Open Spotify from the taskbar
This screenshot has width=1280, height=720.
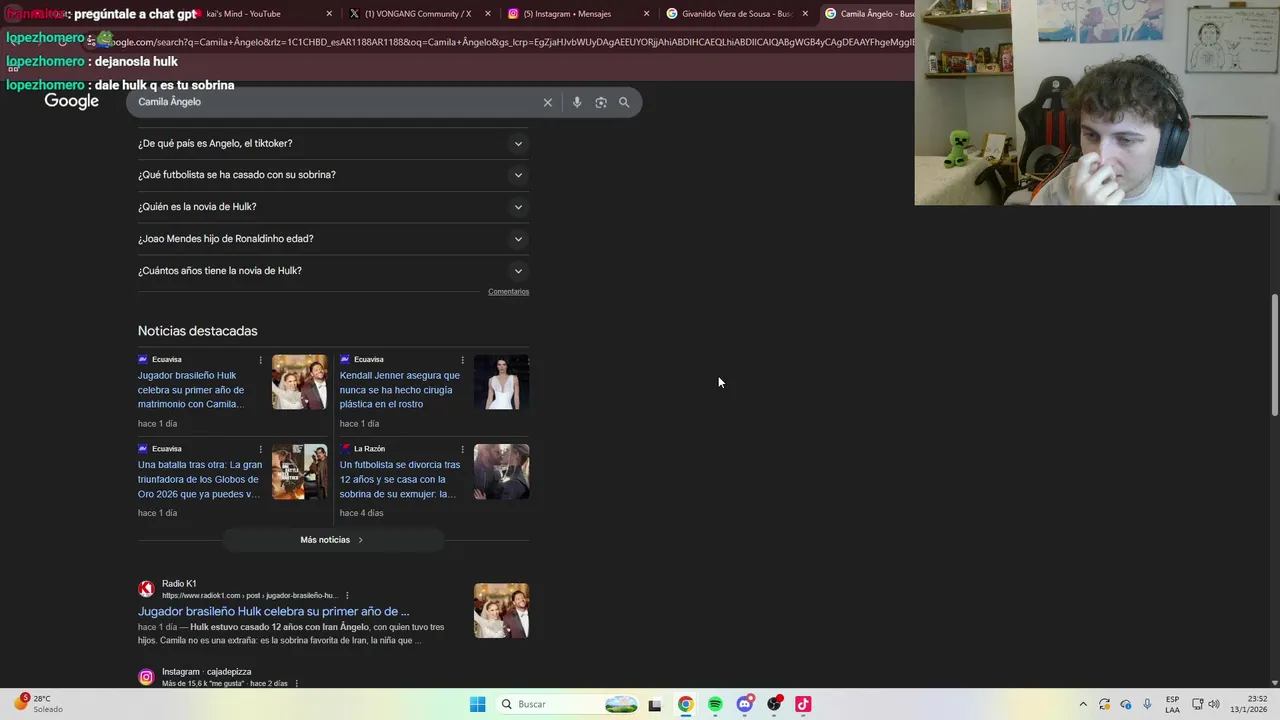pos(715,704)
